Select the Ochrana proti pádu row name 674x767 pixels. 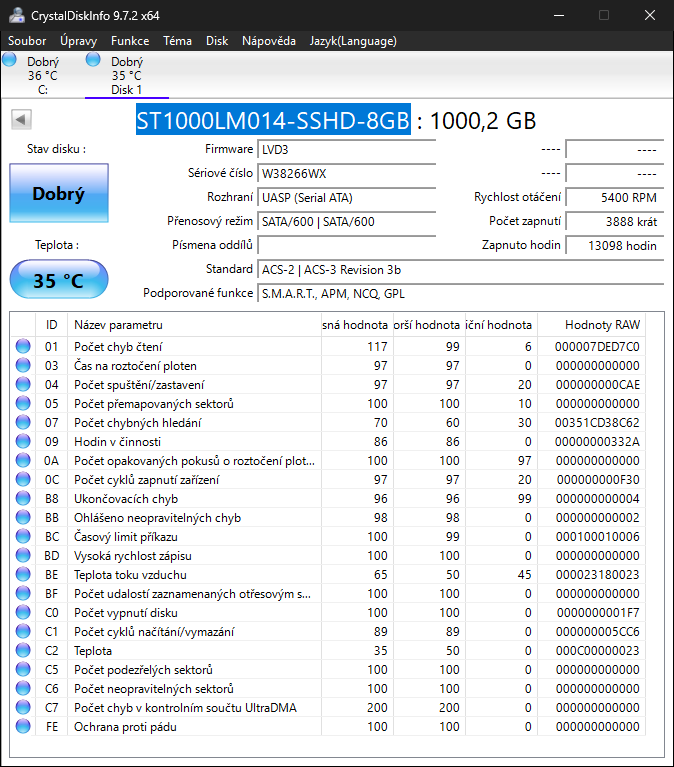click(x=125, y=727)
